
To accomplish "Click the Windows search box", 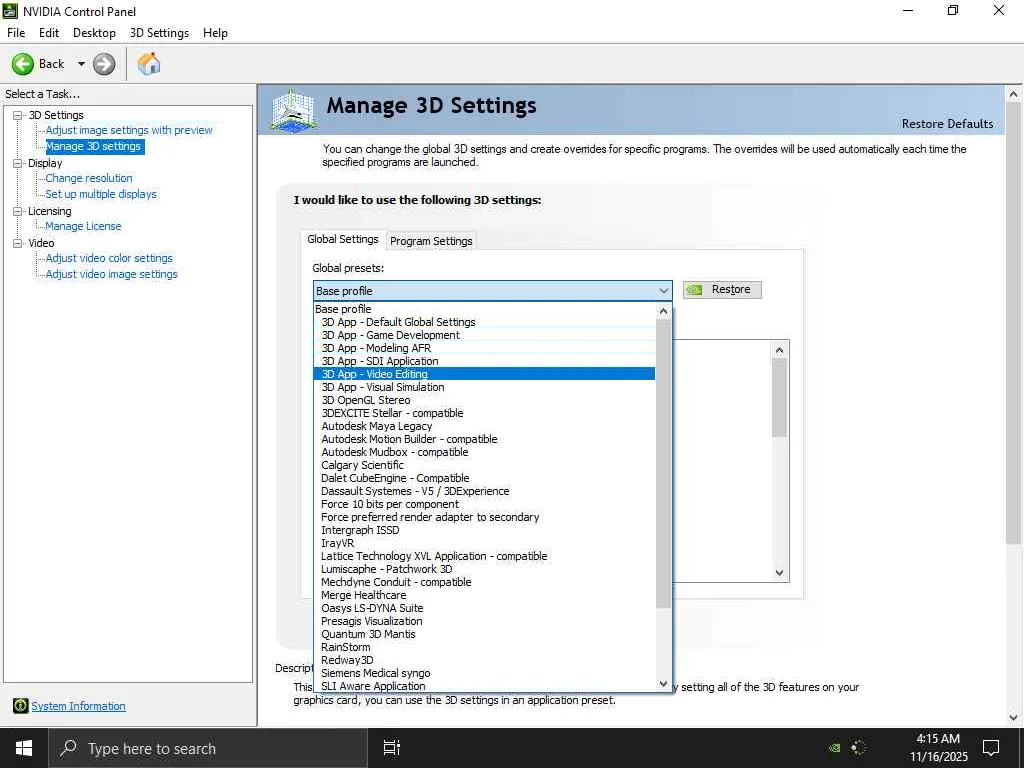I will pos(208,748).
